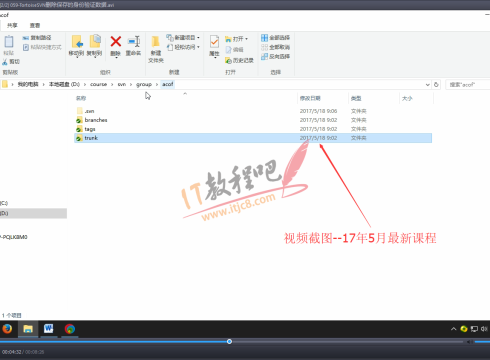Select the .svn folder row

[x=253, y=111]
